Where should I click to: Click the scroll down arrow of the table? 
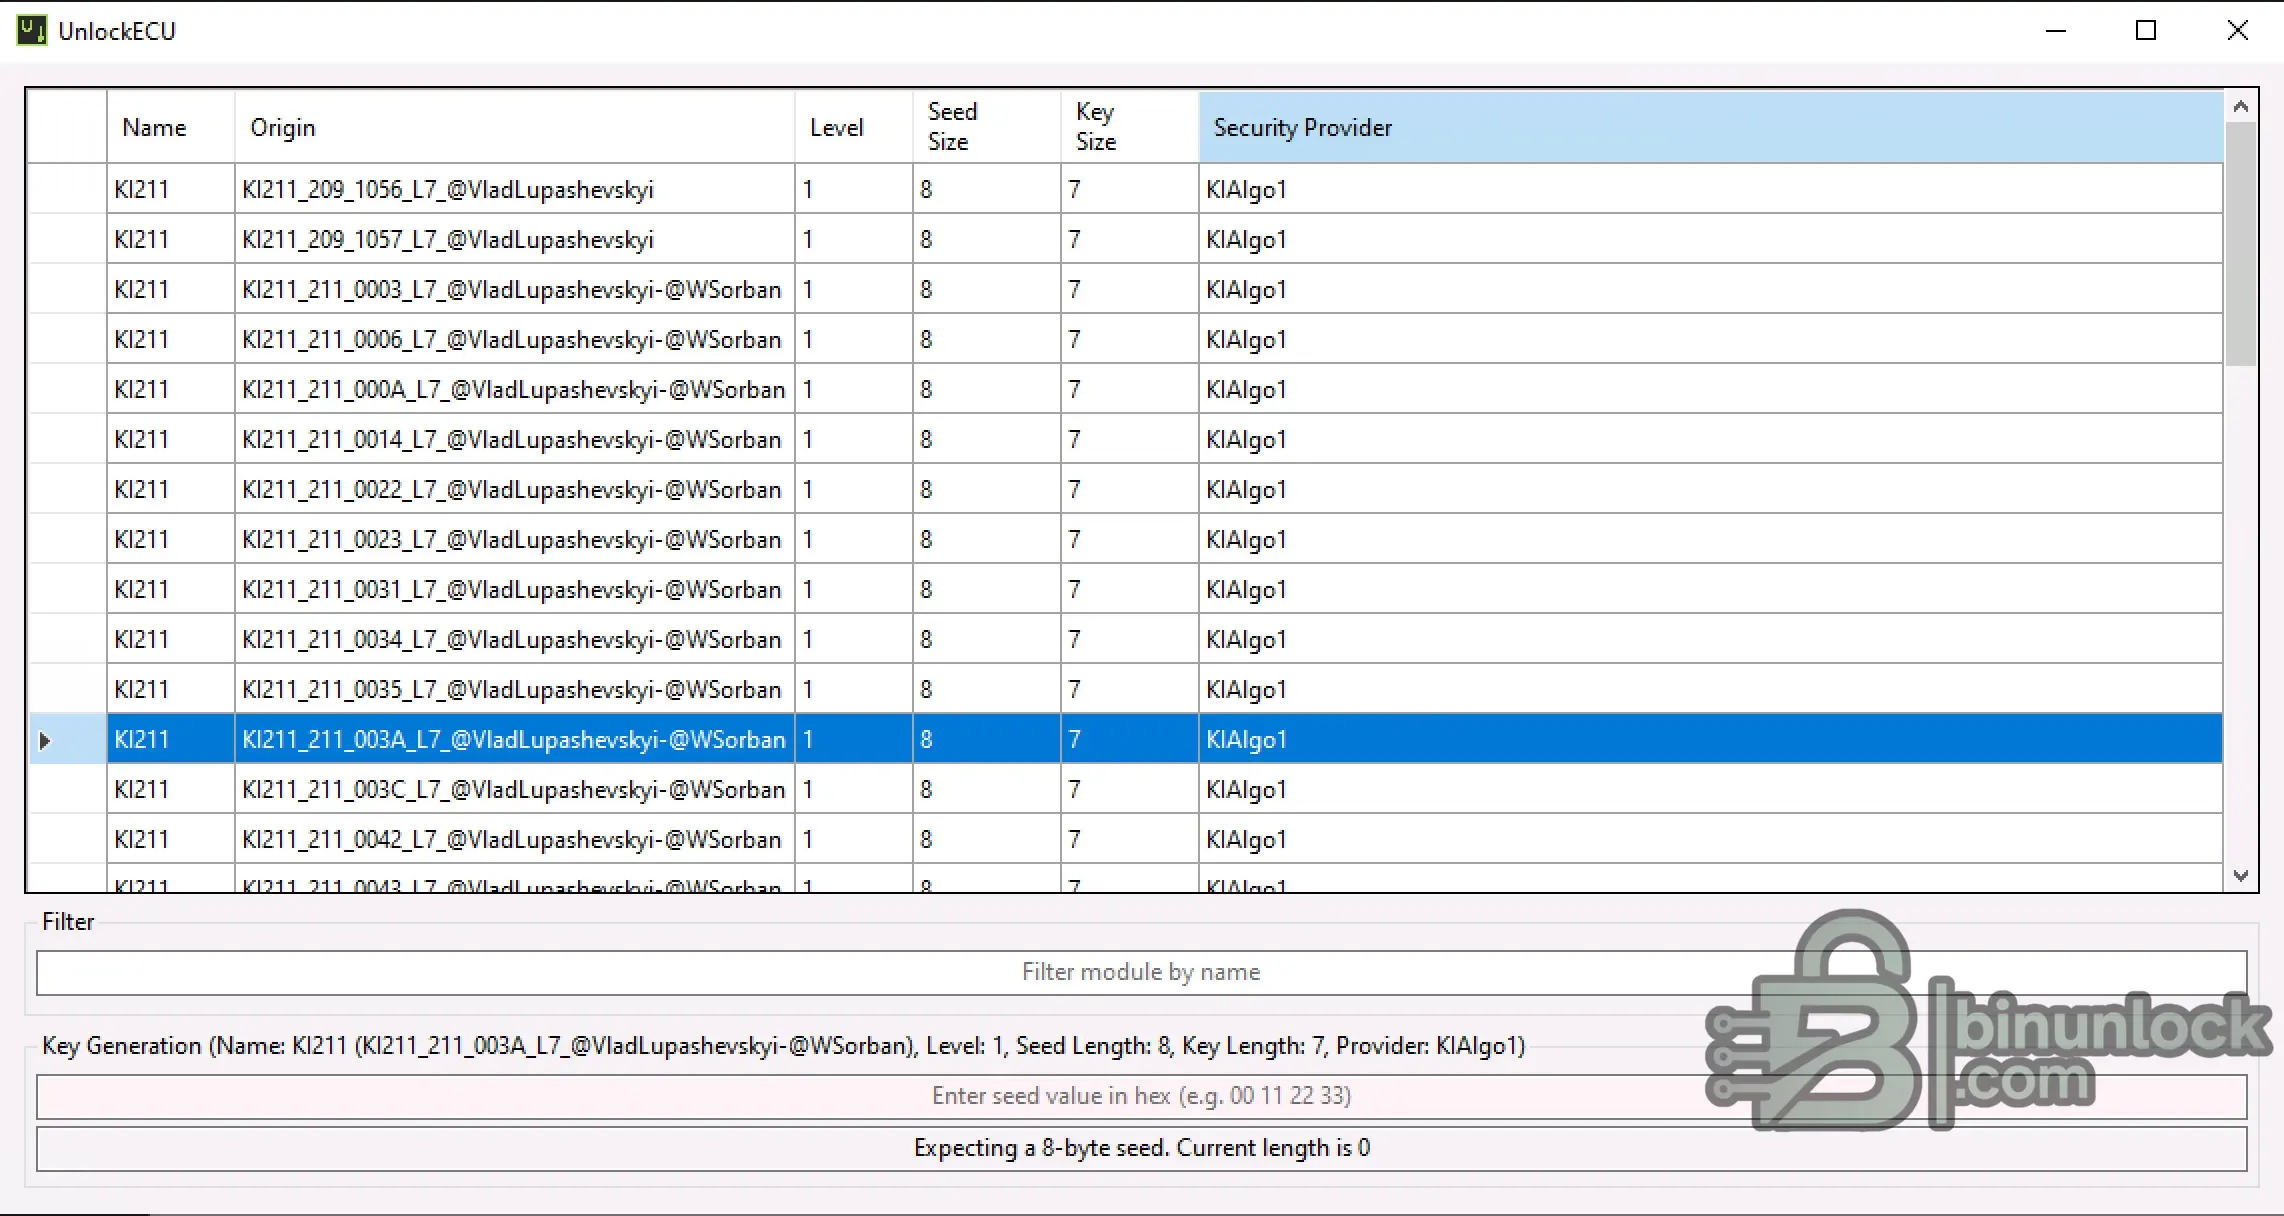tap(2241, 875)
